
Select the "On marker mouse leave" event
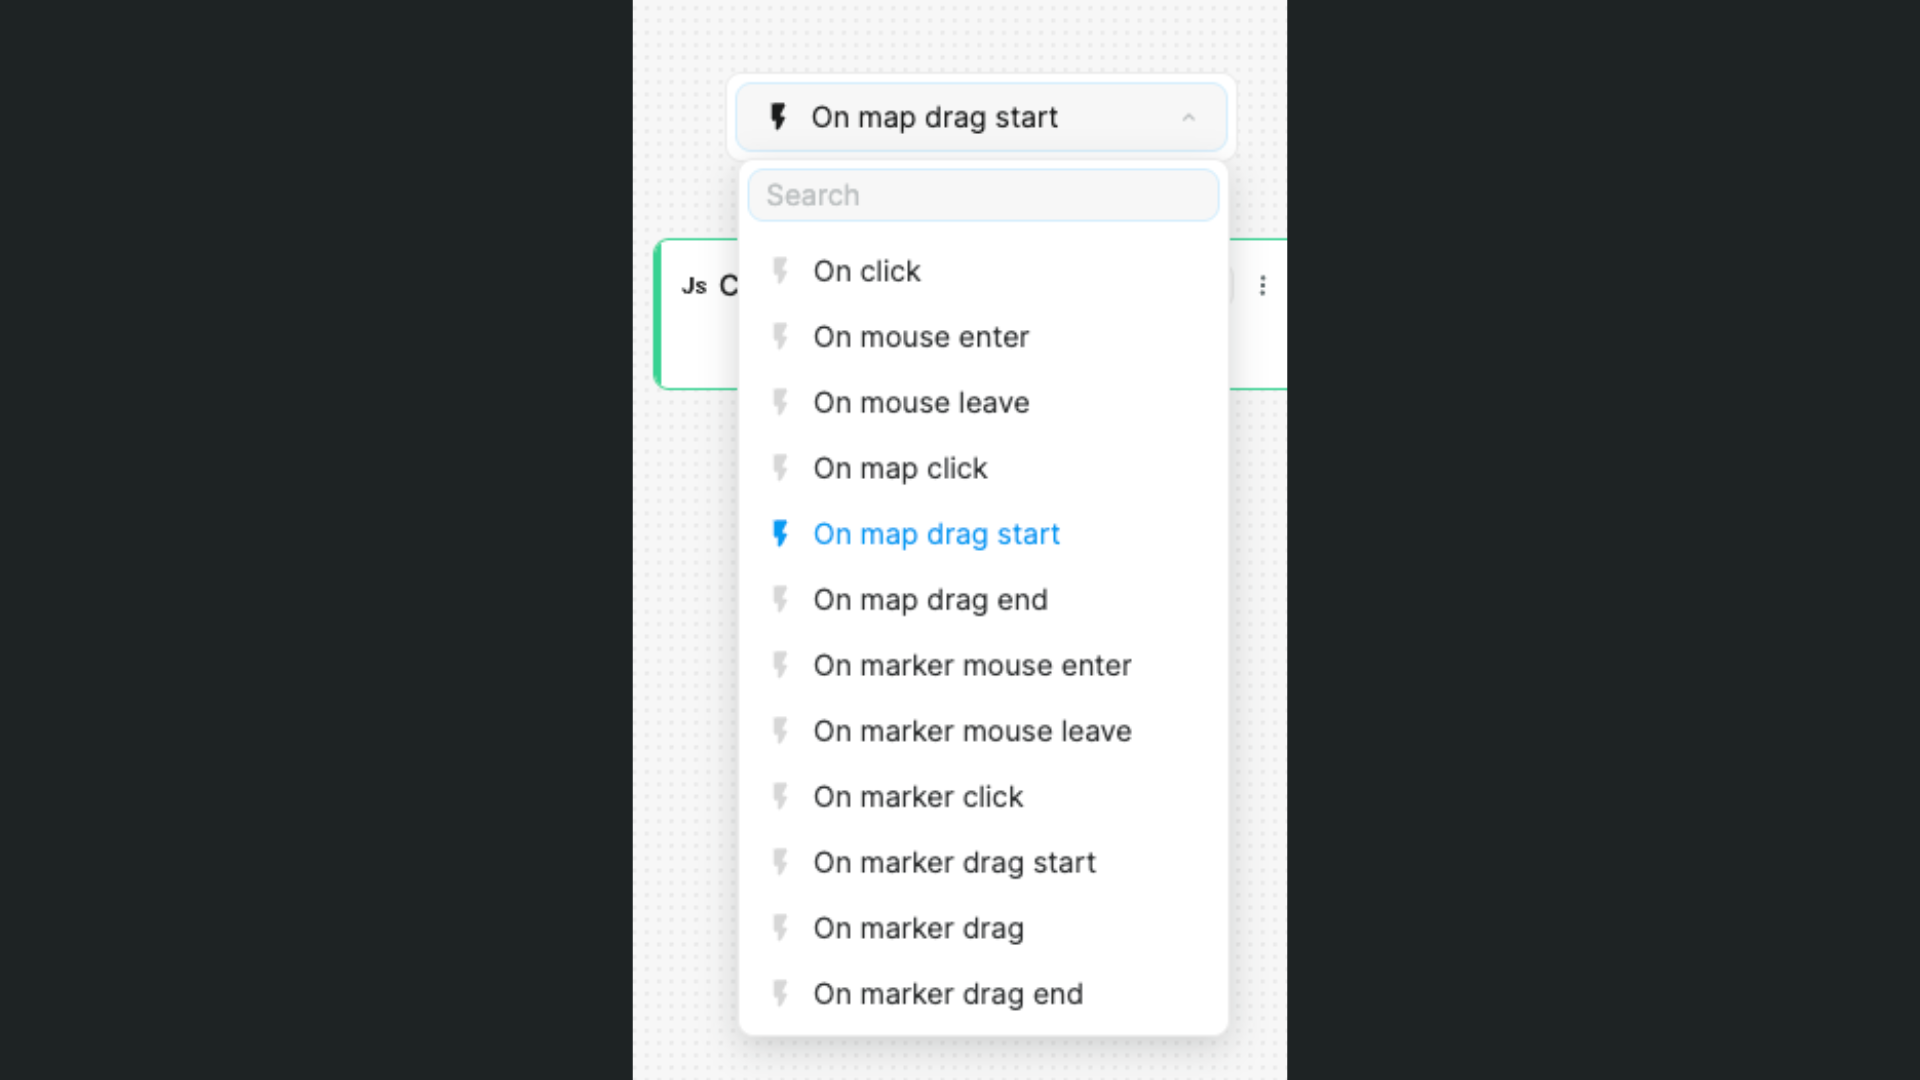[971, 731]
